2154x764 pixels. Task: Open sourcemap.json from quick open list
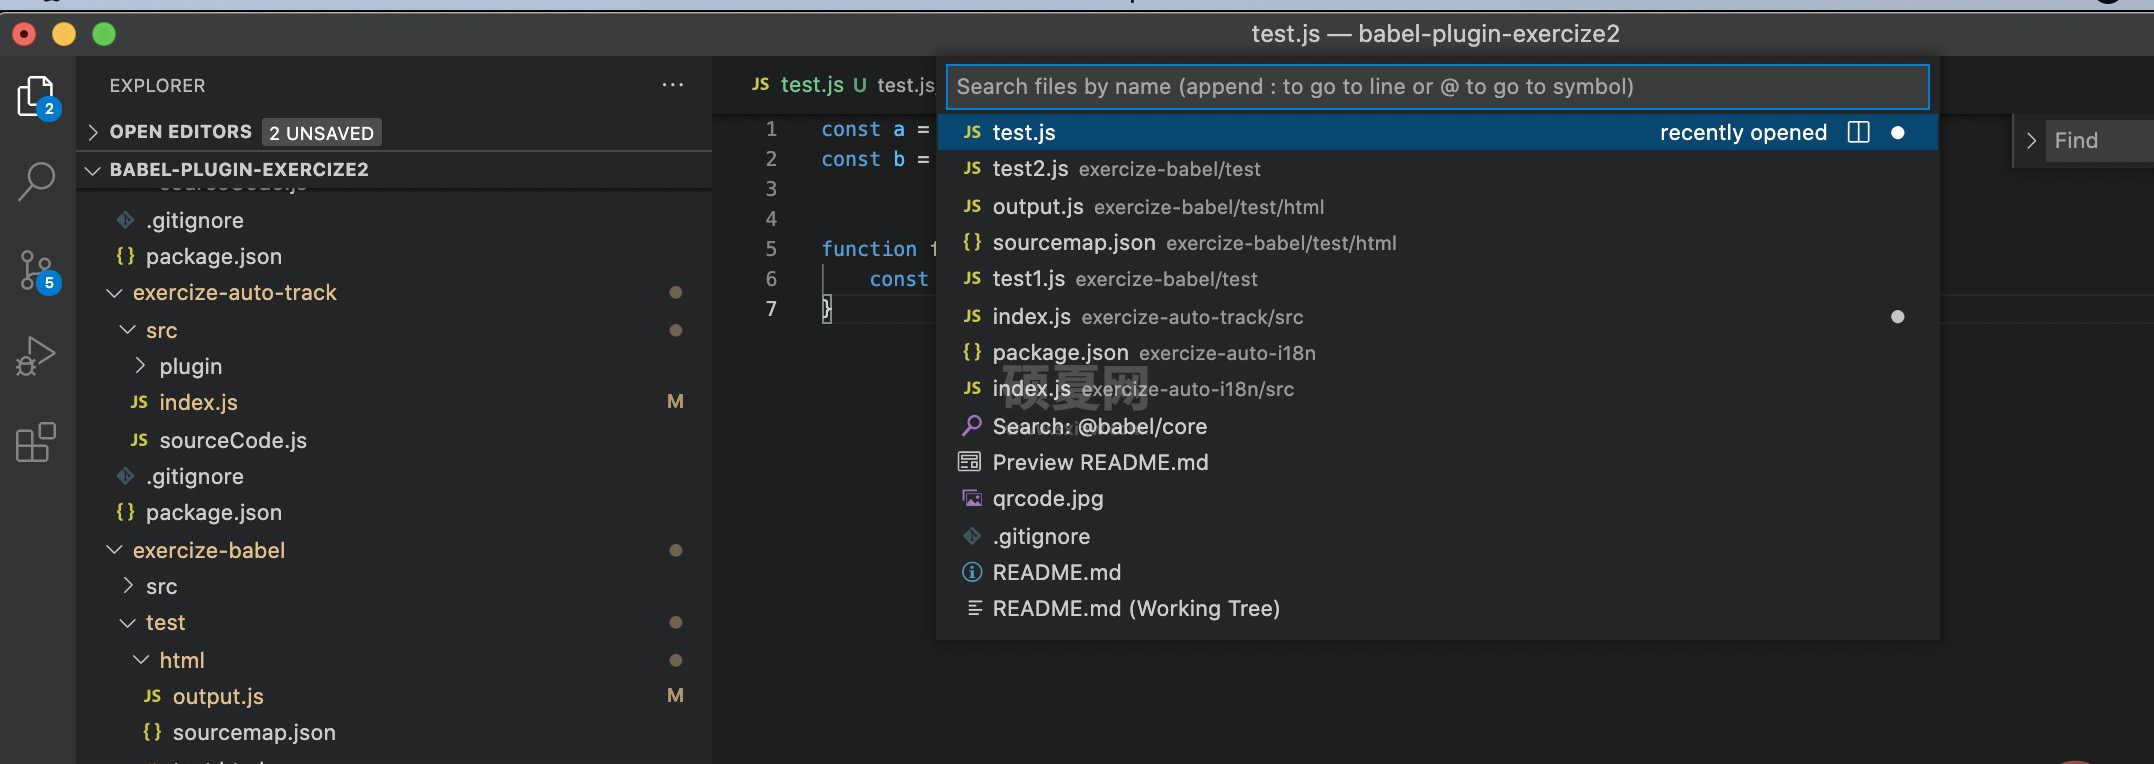click(x=1437, y=243)
